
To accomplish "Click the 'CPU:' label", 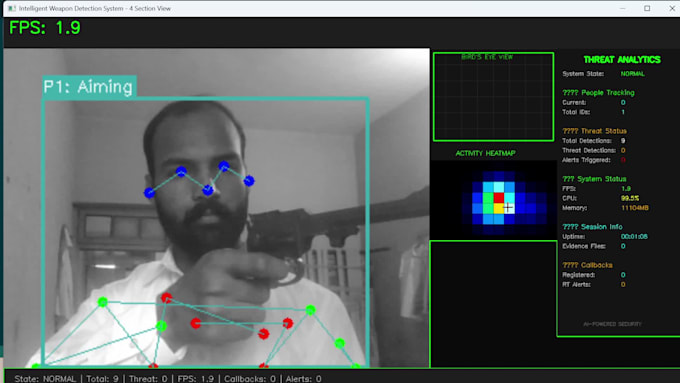I will (569, 198).
